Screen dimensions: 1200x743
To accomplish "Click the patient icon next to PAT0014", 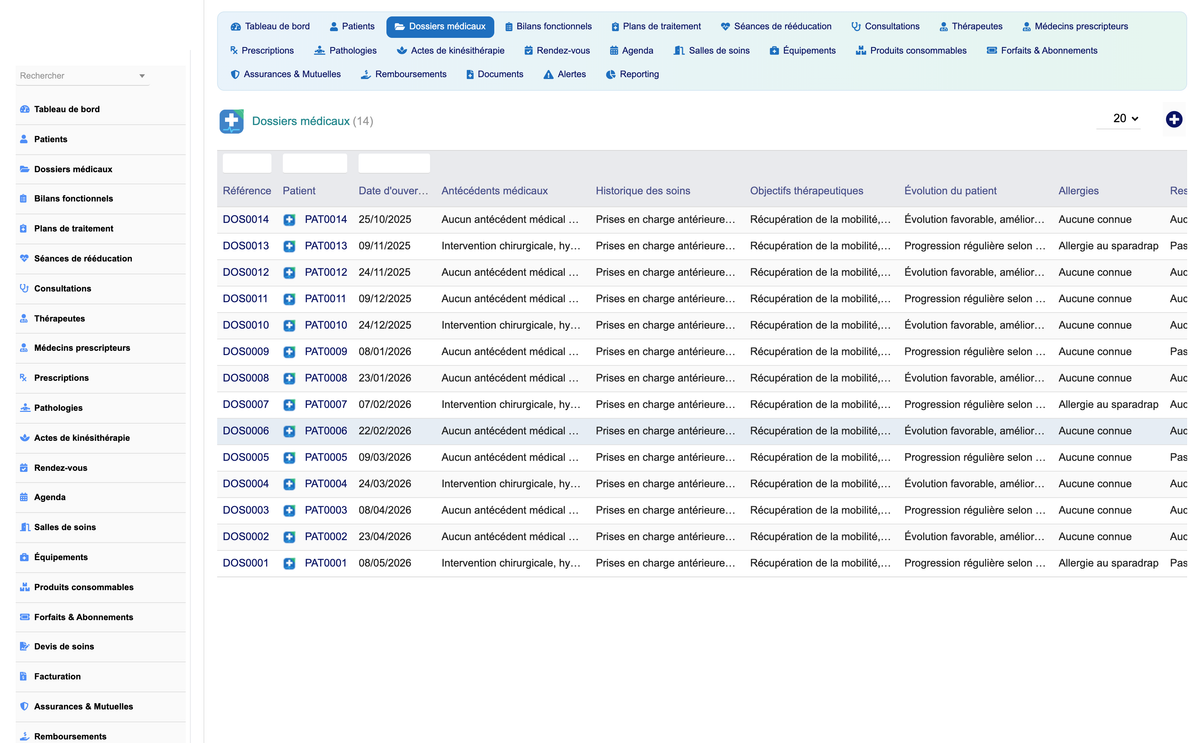I will pos(289,220).
